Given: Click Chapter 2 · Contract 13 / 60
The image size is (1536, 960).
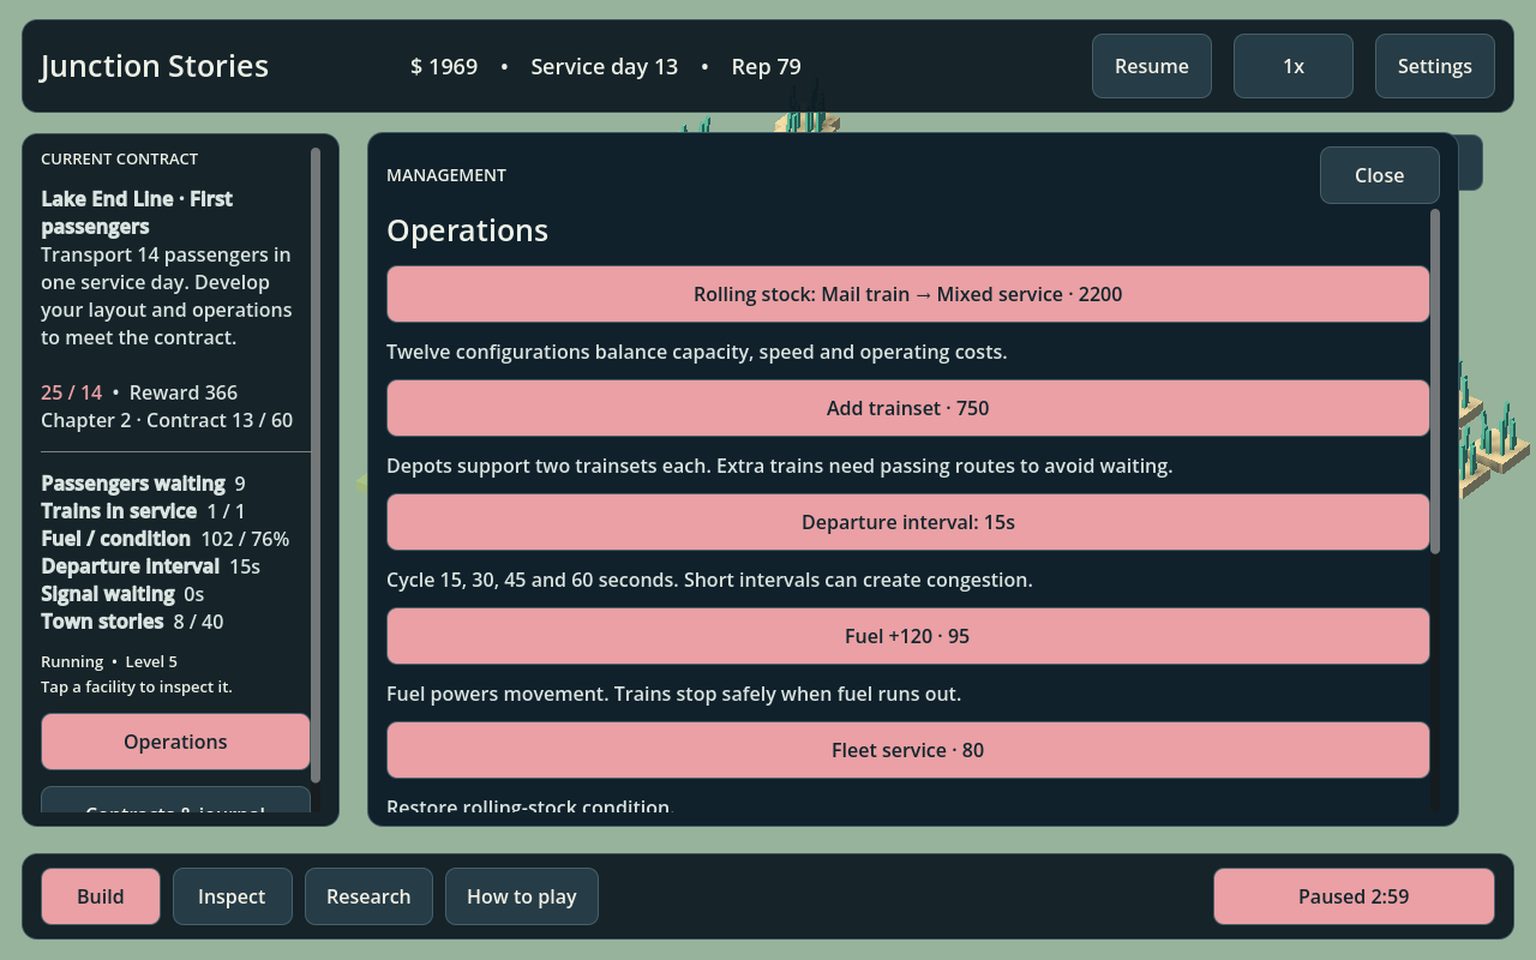Looking at the screenshot, I should (167, 421).
